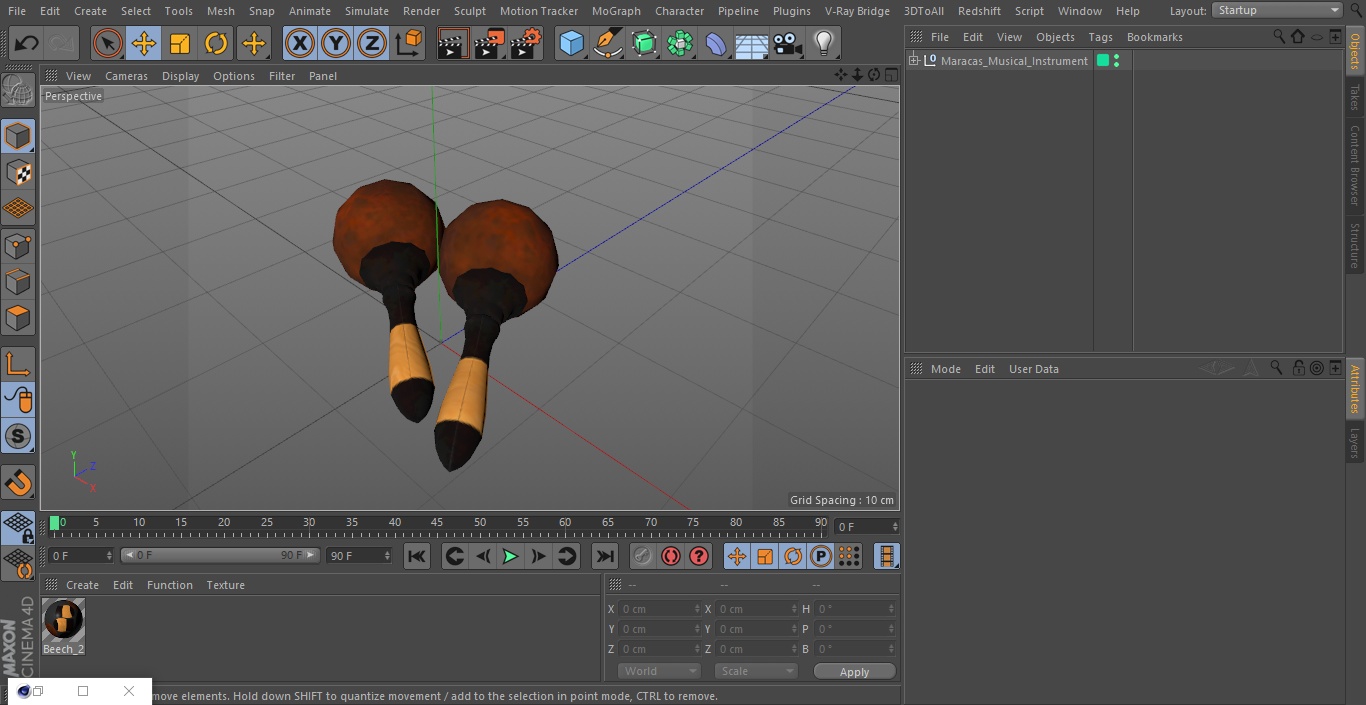Play animation forward

tap(510, 556)
